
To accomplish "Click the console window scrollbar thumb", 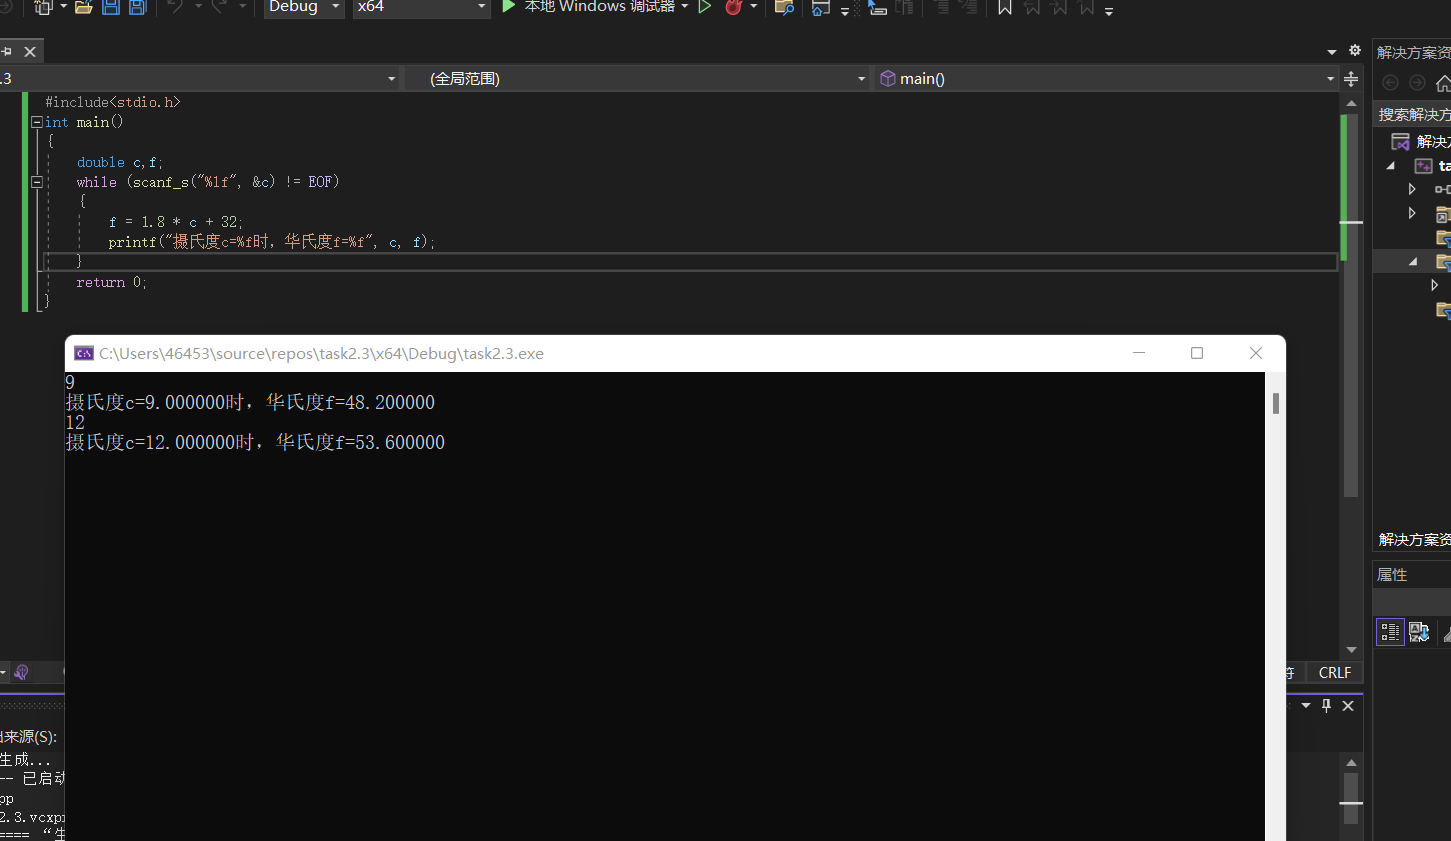I will [1276, 403].
